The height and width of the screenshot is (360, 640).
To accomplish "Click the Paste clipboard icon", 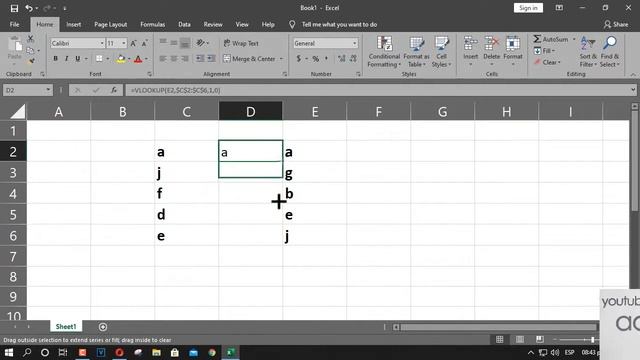I will 15,45.
